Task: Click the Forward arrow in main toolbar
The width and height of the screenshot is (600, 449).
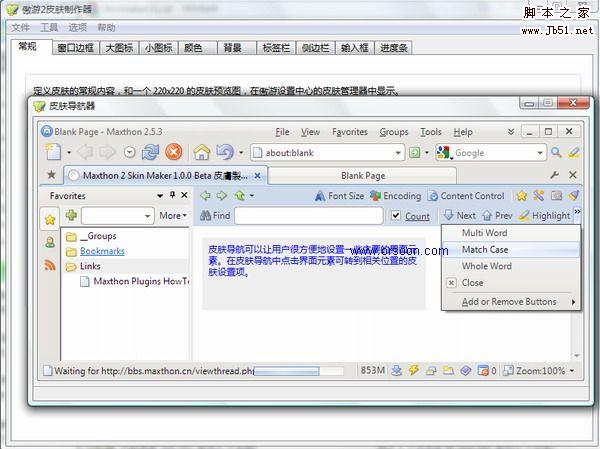Action: [x=107, y=152]
